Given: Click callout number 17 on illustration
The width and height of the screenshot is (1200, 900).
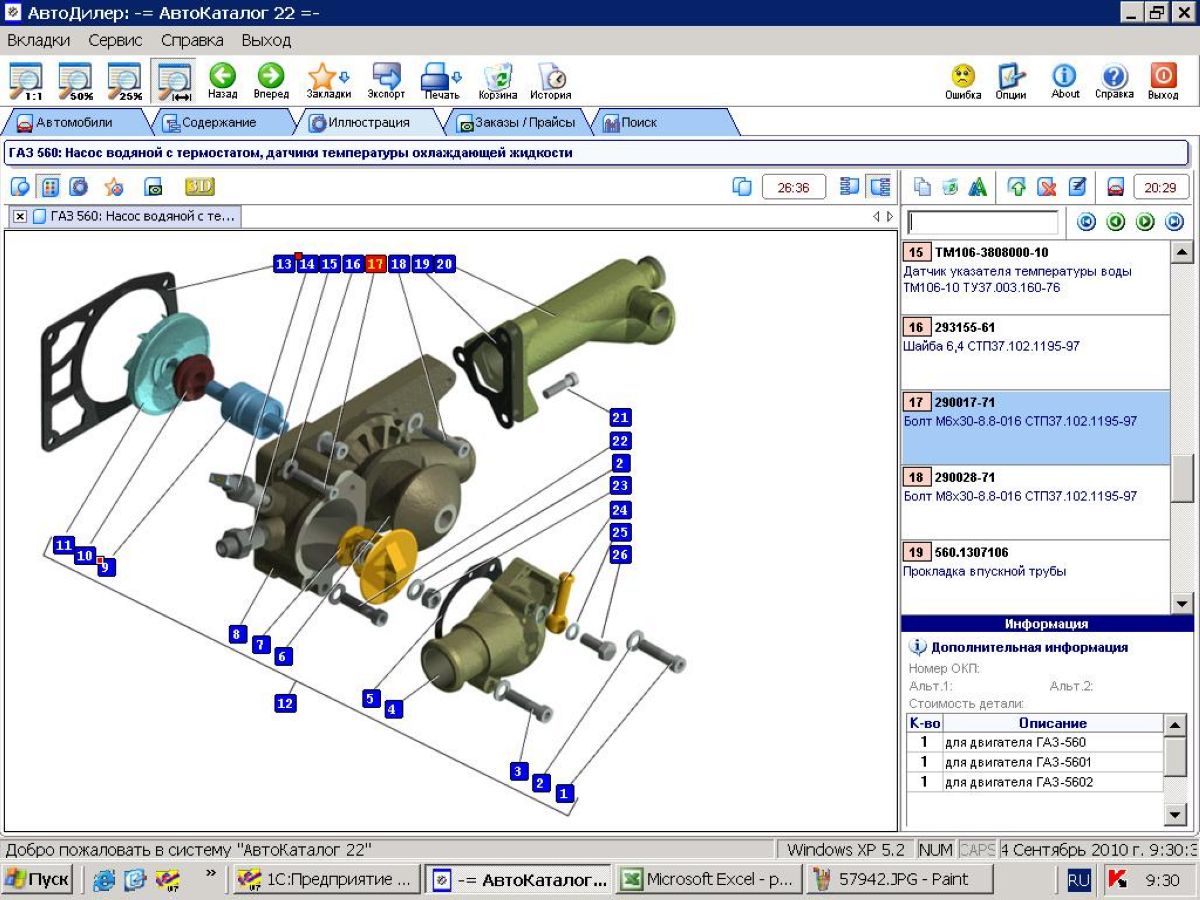Looking at the screenshot, I should pos(375,264).
